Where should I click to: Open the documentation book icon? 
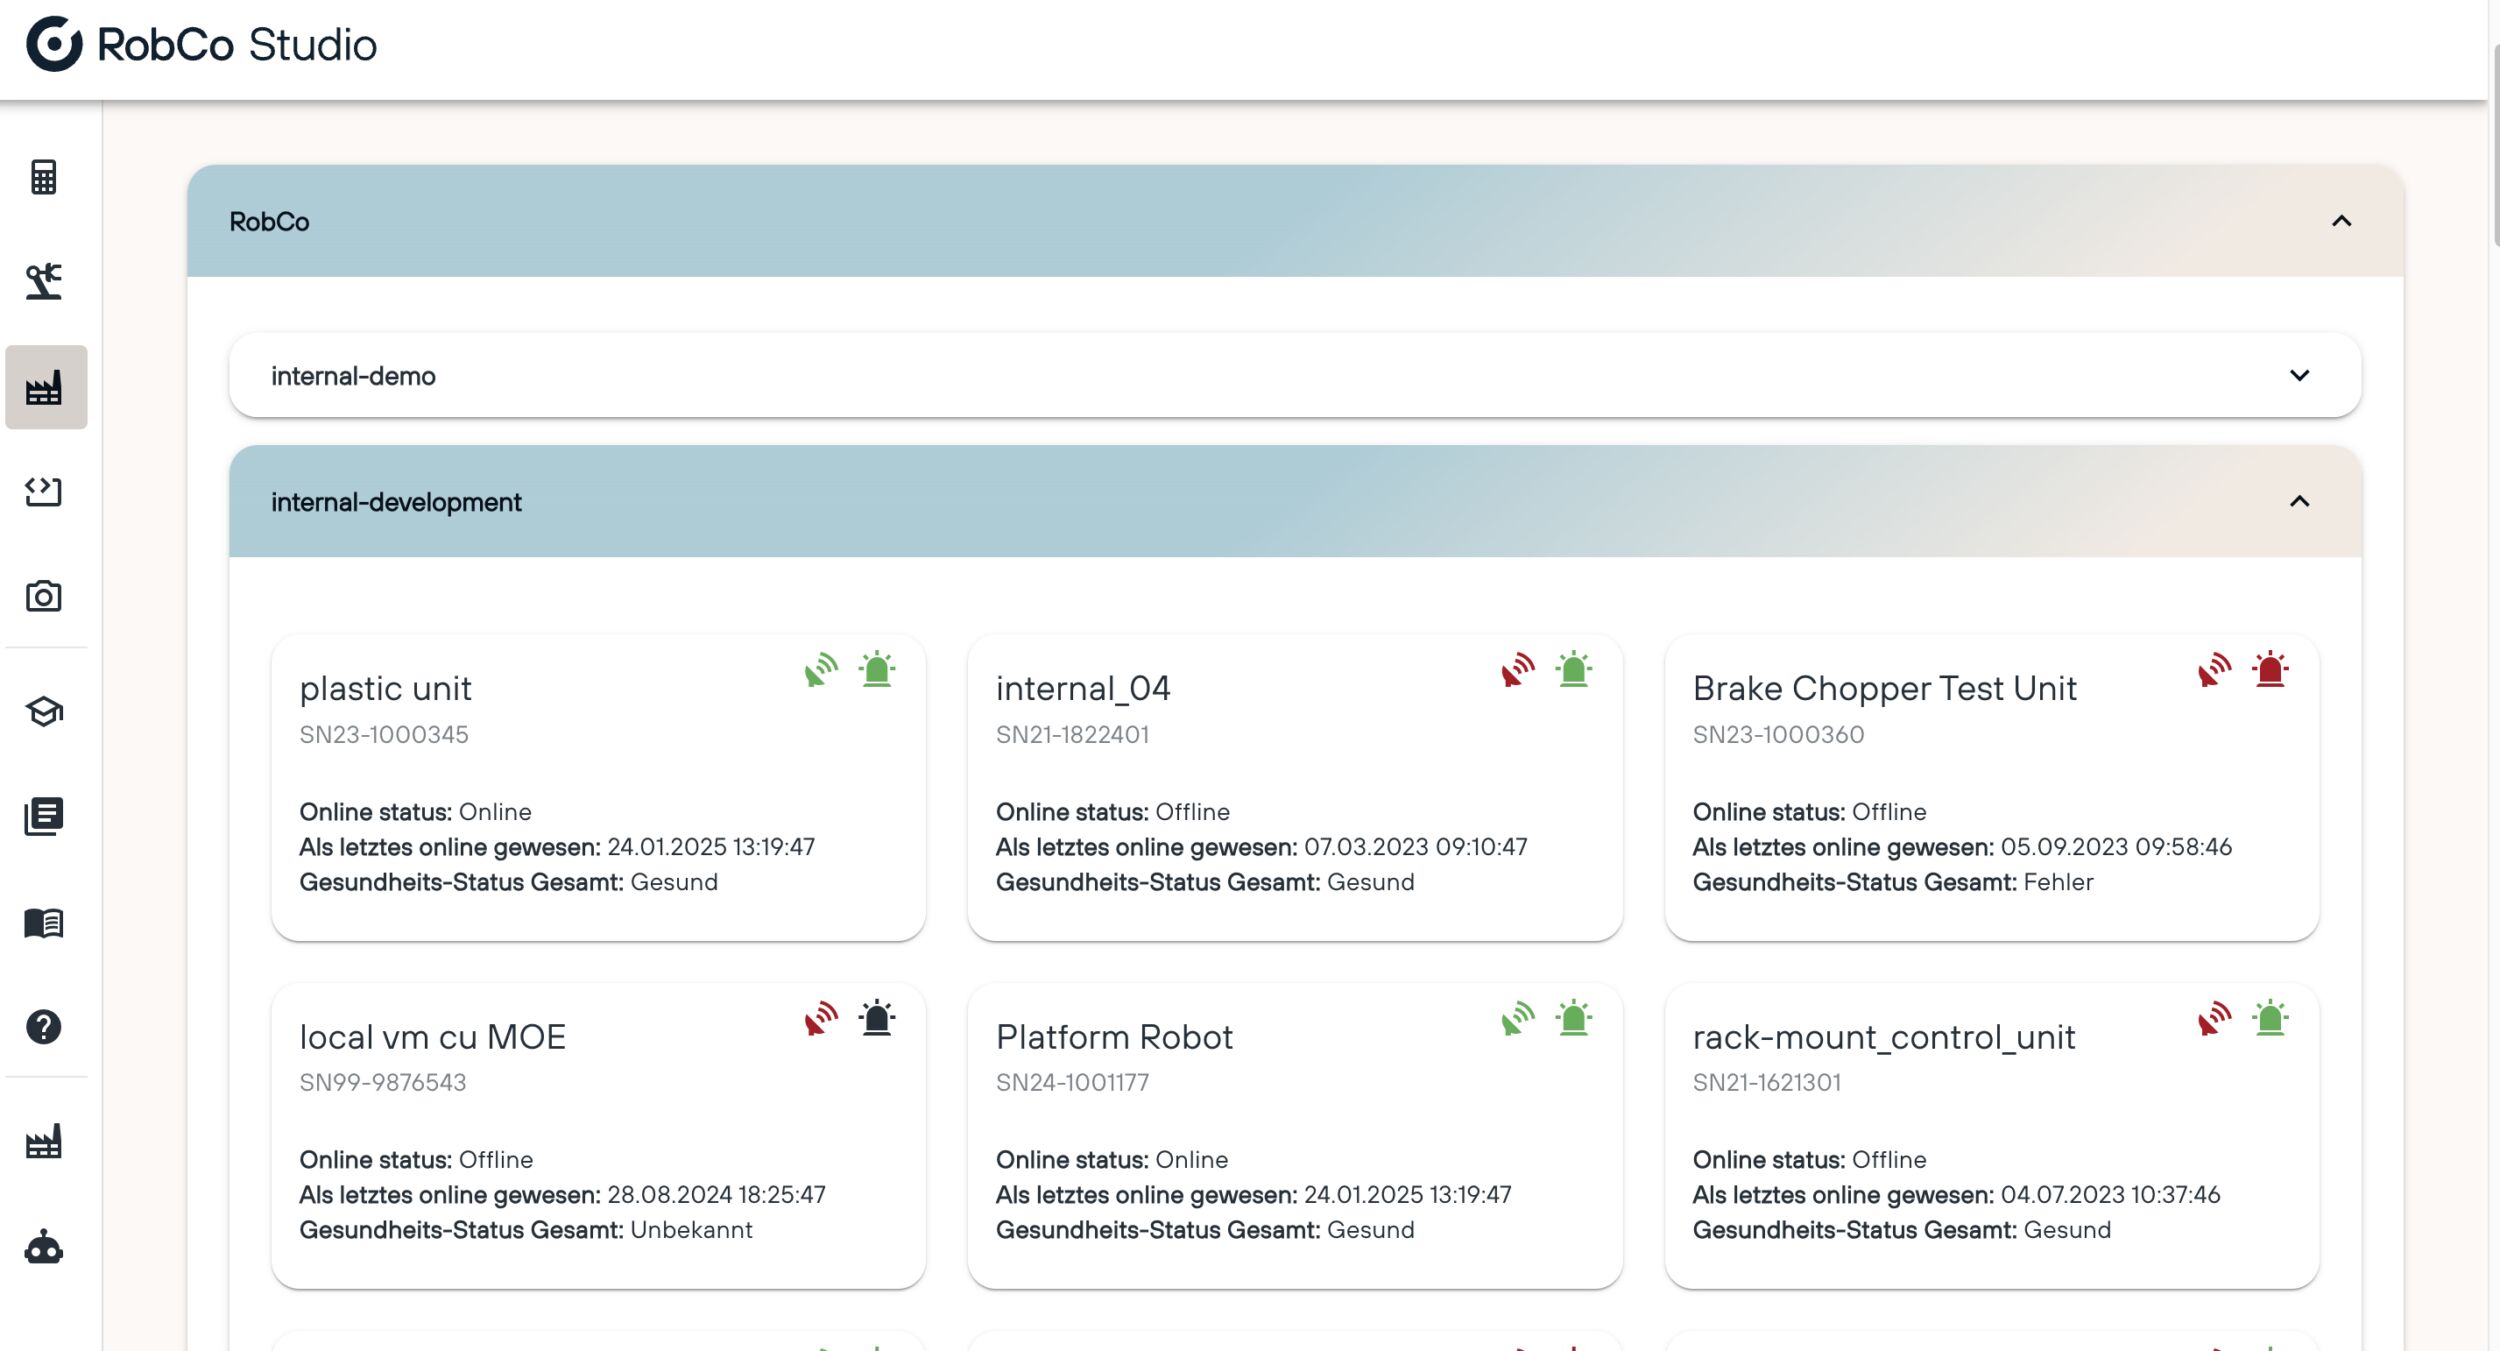[44, 922]
